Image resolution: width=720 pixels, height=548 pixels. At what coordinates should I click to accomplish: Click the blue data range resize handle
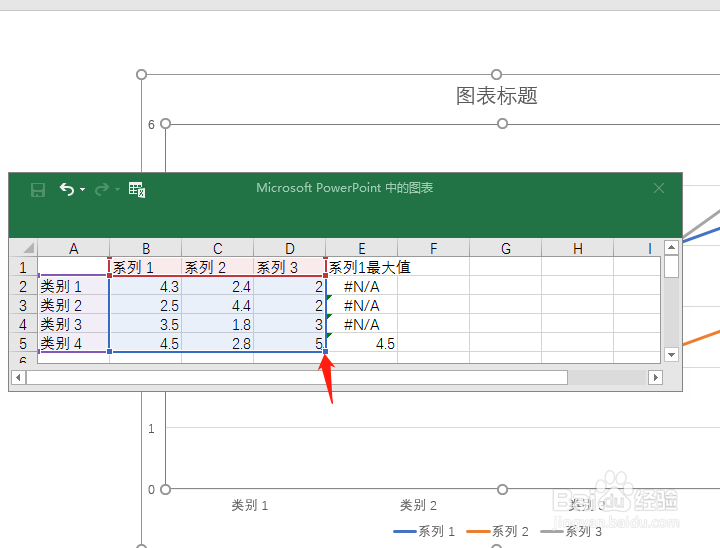coord(326,351)
